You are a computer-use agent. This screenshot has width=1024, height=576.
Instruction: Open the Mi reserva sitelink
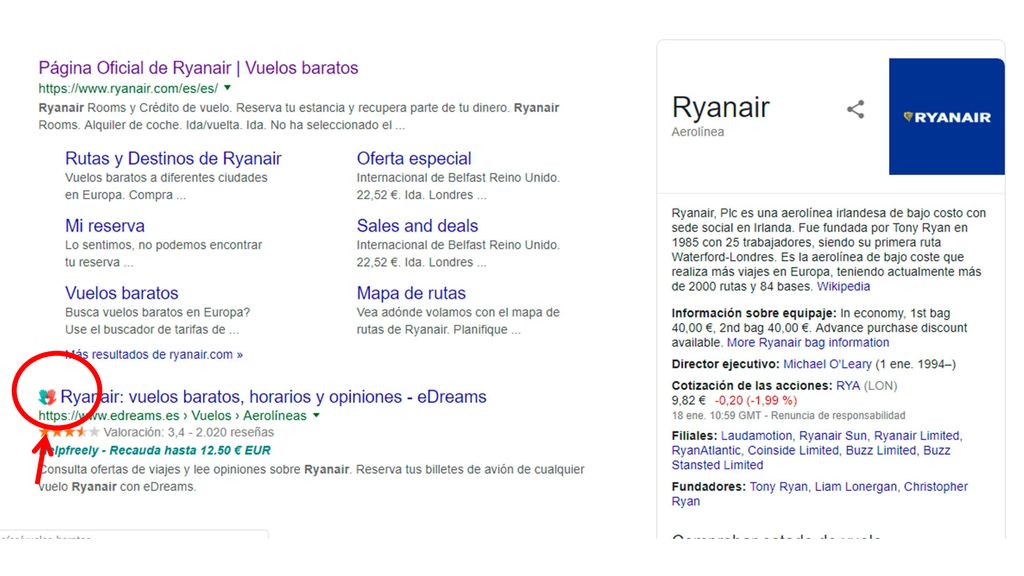(x=104, y=226)
